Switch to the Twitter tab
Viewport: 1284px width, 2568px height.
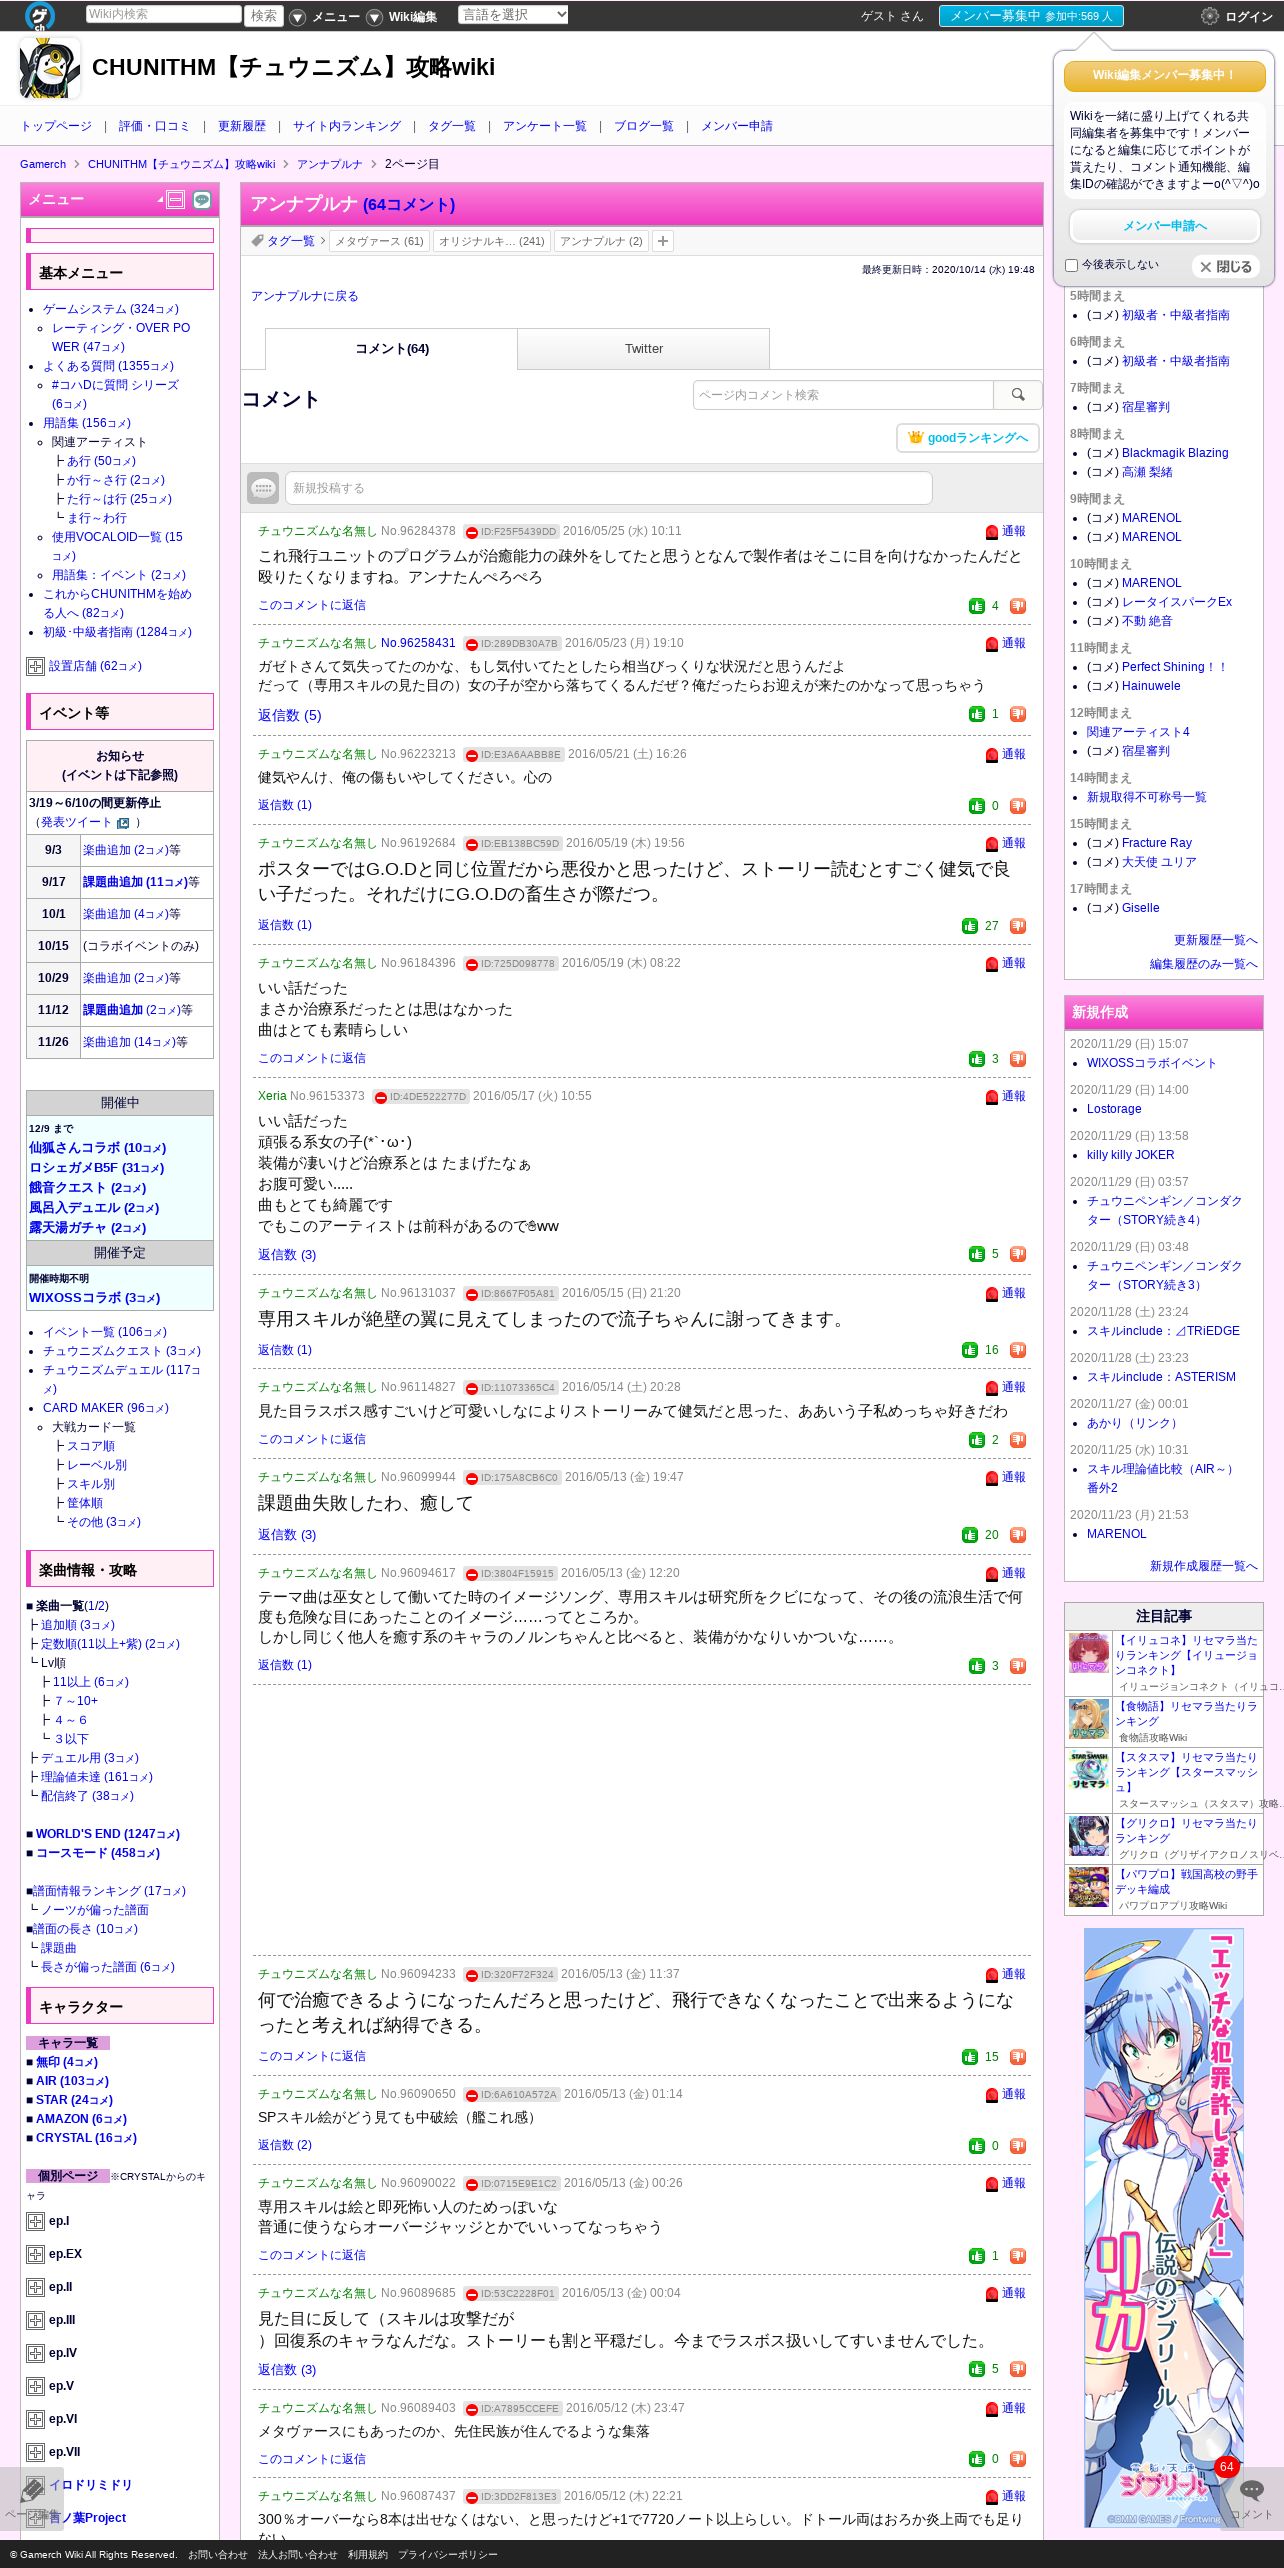[643, 349]
